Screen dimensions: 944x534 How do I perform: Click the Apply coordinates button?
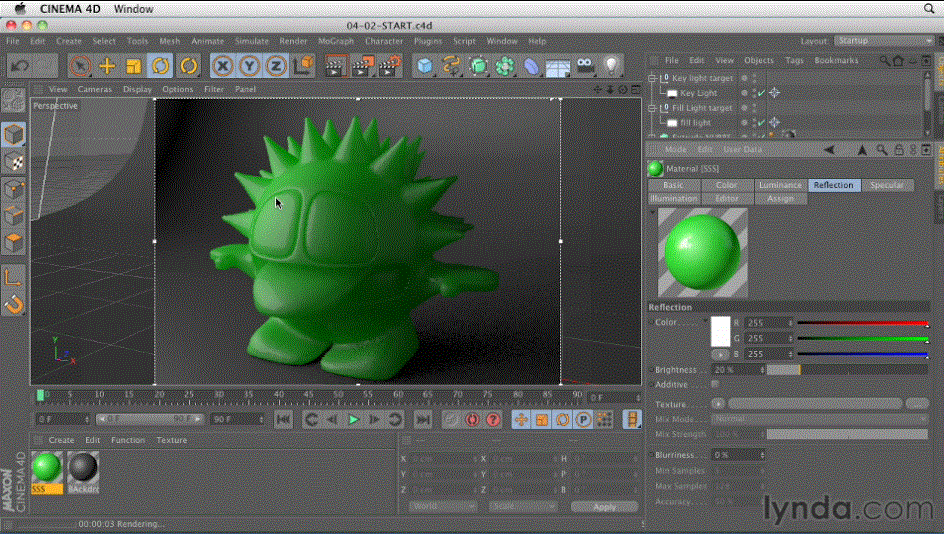[x=604, y=507]
